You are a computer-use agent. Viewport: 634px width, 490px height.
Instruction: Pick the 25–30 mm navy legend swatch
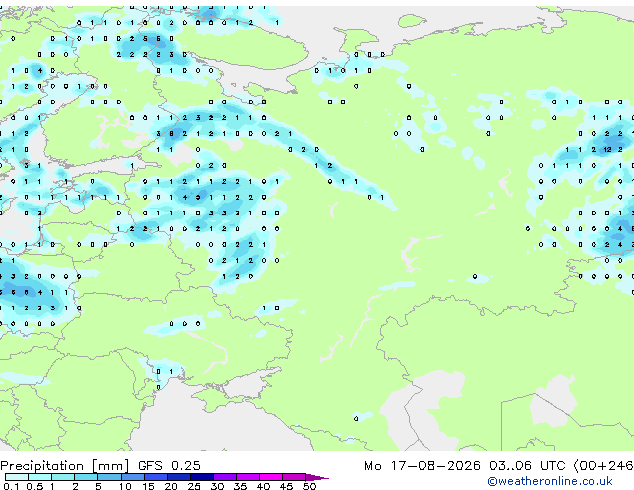click(202, 477)
